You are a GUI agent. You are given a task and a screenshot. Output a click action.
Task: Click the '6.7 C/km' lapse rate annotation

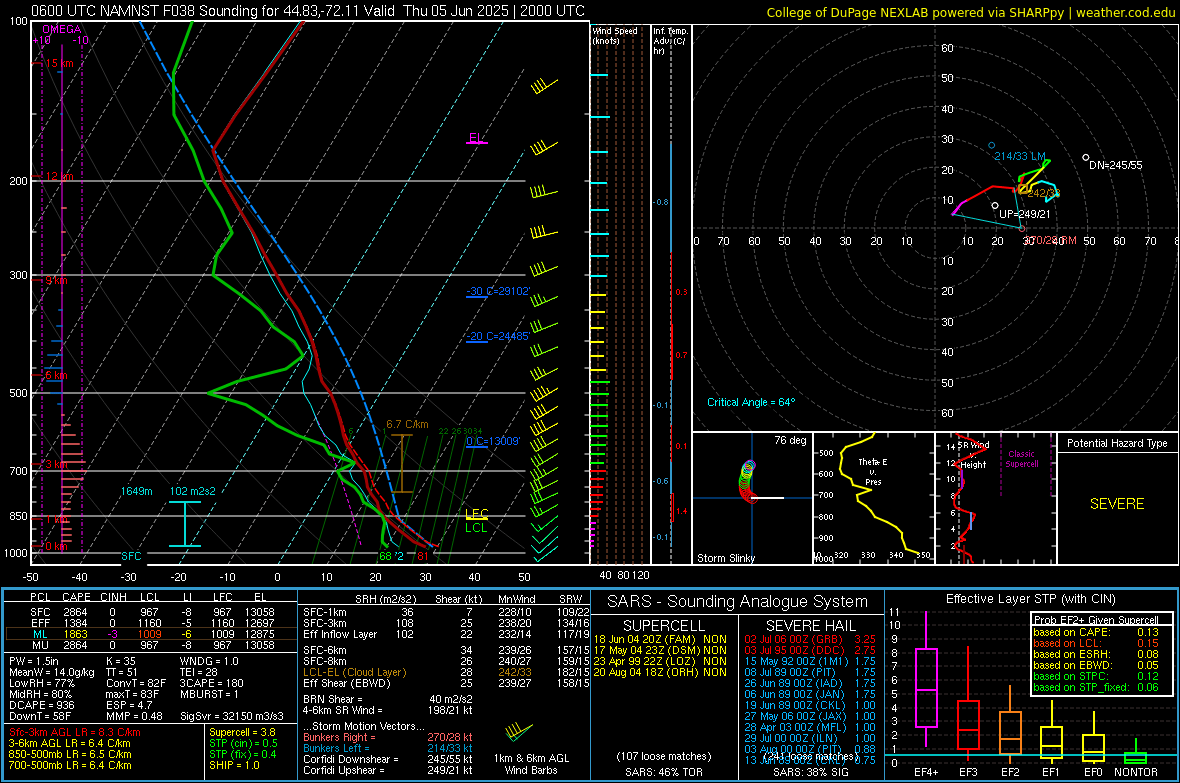(407, 425)
